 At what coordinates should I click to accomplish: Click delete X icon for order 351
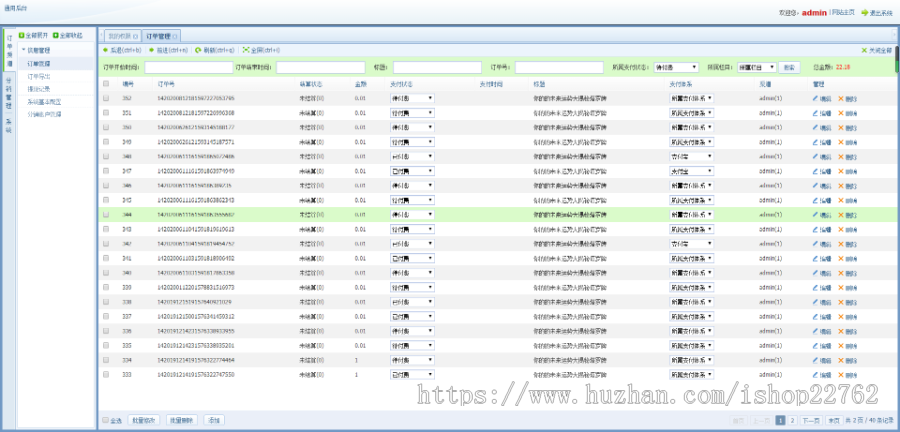click(x=841, y=113)
